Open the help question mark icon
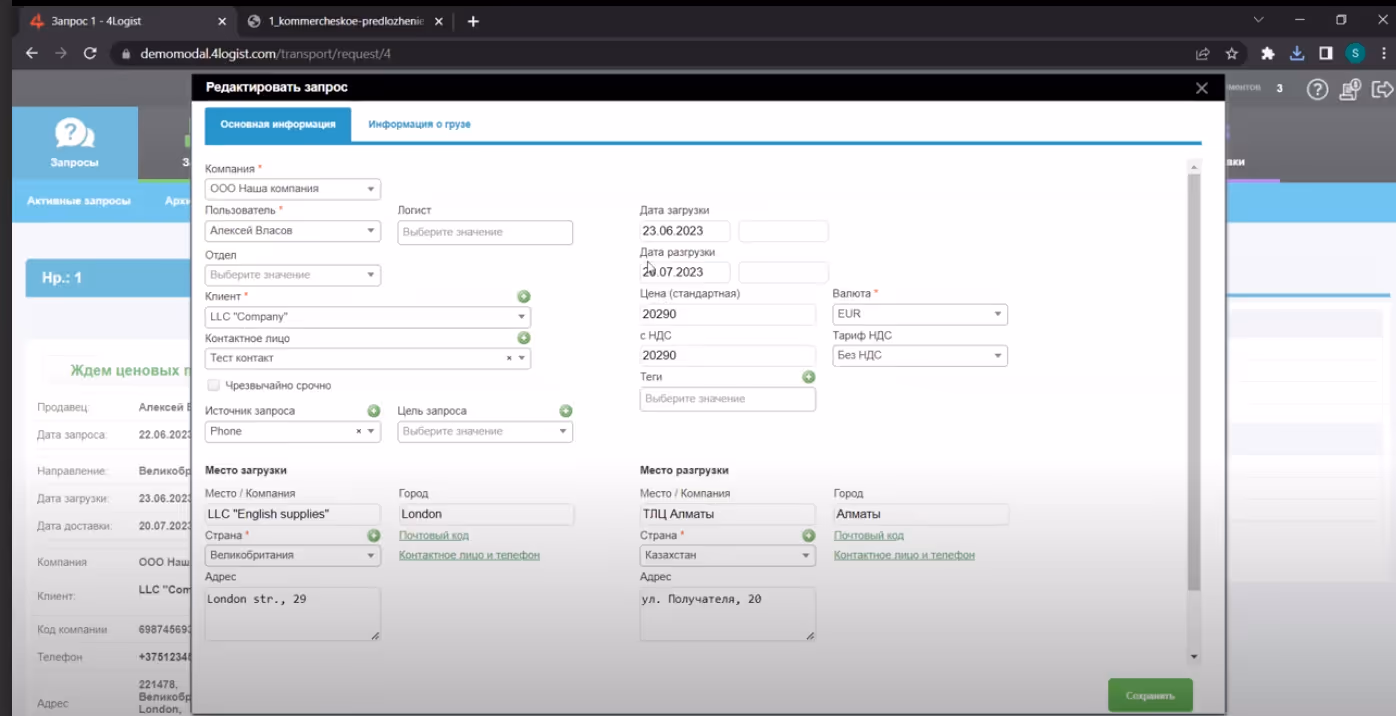This screenshot has width=1396, height=716. pos(1318,90)
